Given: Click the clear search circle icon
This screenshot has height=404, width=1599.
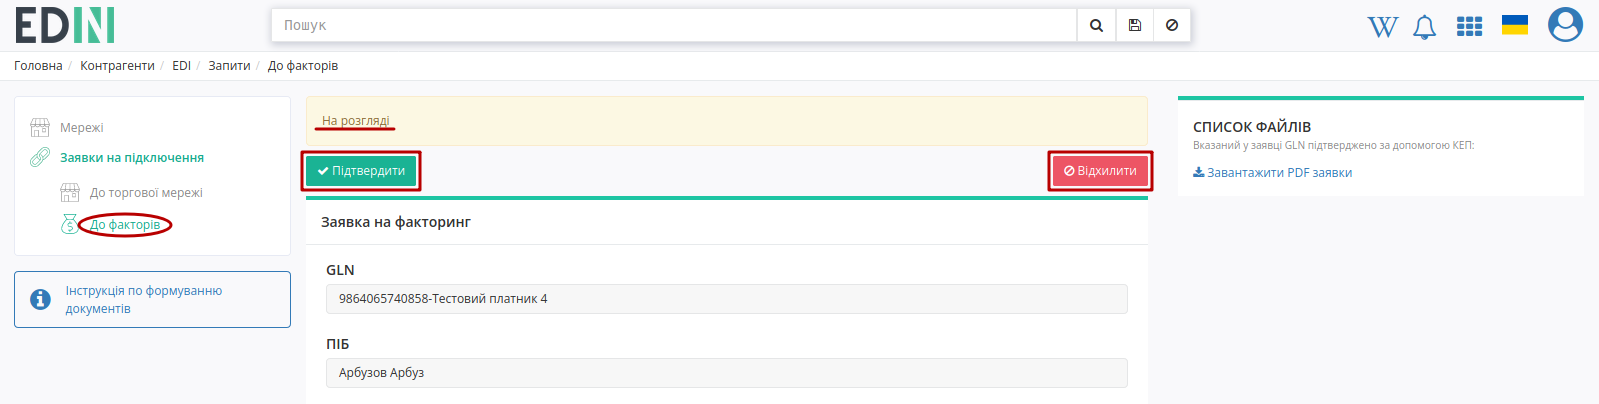Looking at the screenshot, I should [1172, 25].
